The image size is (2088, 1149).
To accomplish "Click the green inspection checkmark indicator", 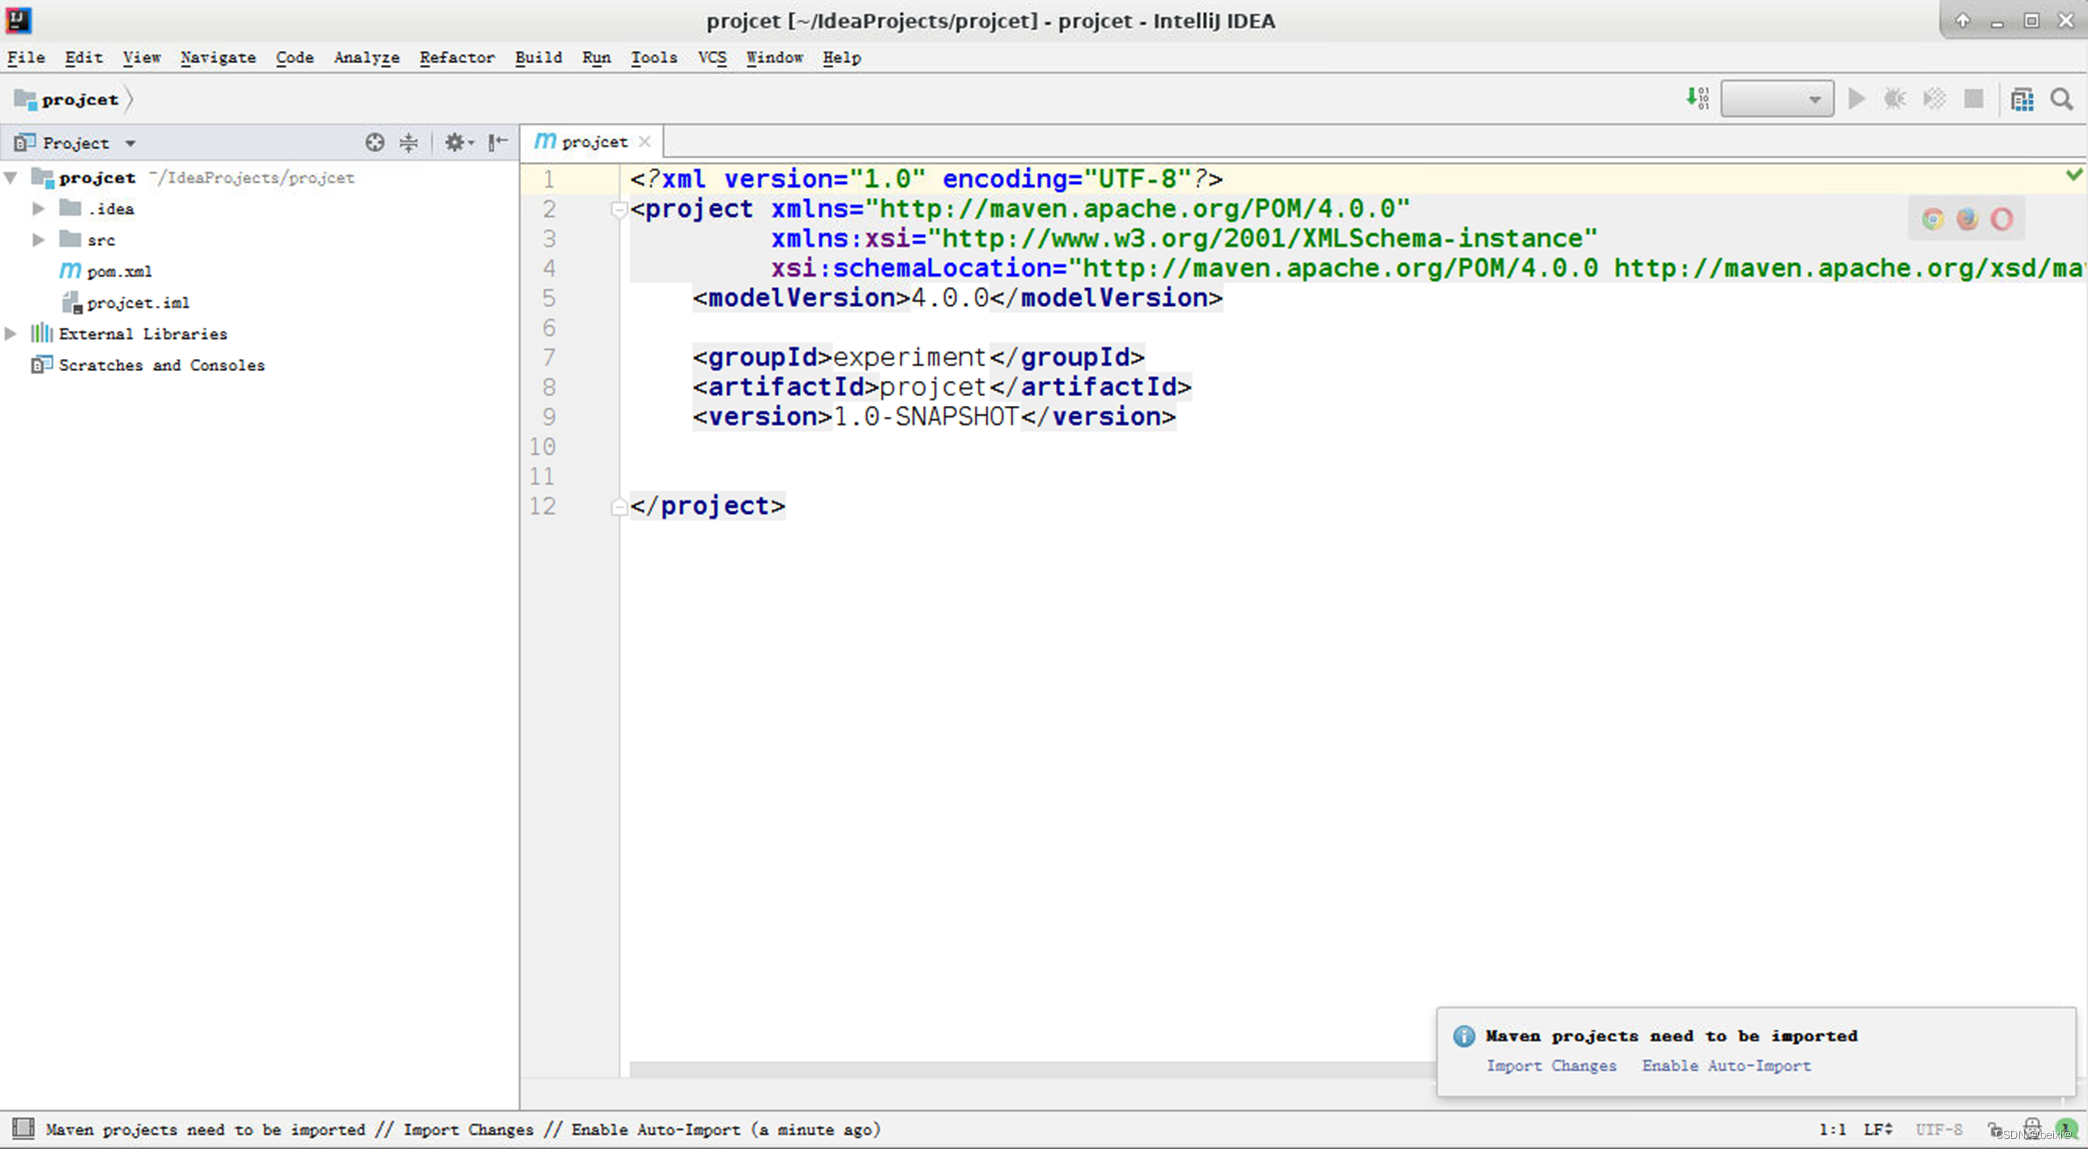I will click(2074, 175).
